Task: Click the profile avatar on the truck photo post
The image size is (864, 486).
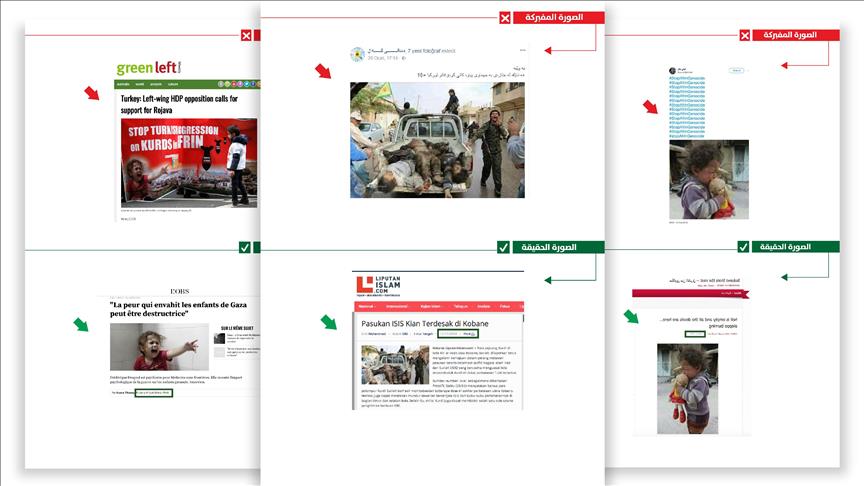Action: [x=357, y=54]
